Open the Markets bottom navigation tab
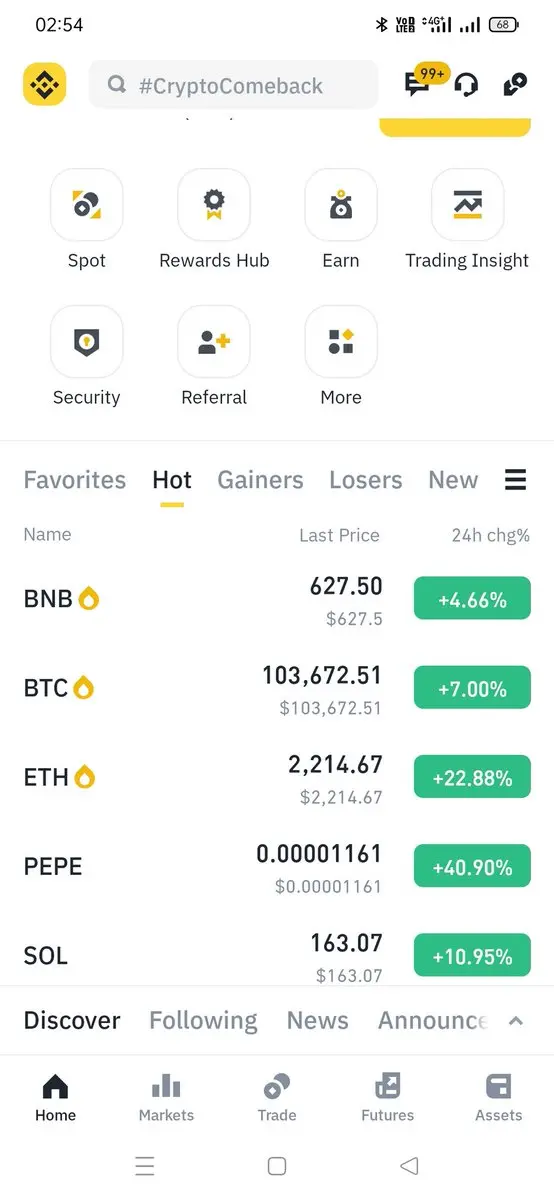Viewport: 554px width, 1200px height. coord(166,1098)
